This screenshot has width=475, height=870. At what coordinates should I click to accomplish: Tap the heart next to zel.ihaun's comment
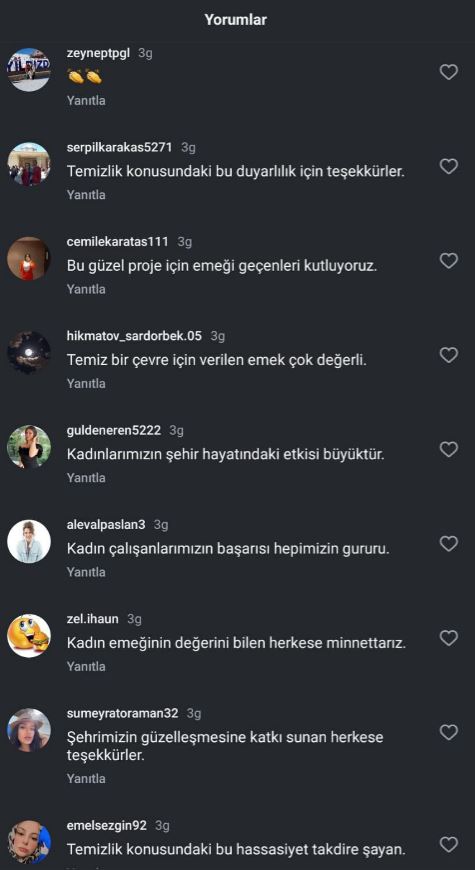(448, 638)
